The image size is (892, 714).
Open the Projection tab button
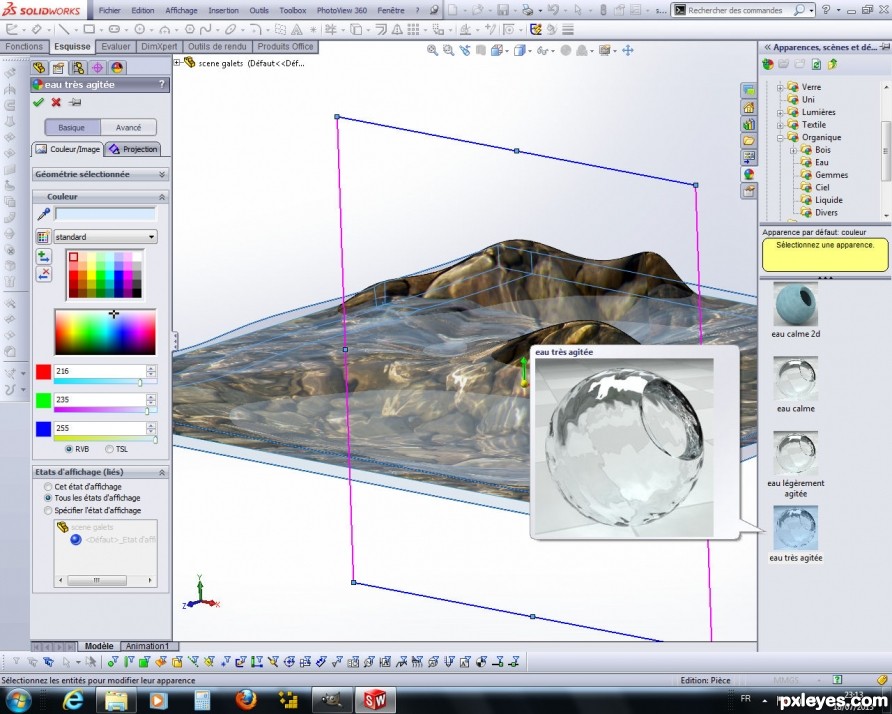[x=133, y=149]
